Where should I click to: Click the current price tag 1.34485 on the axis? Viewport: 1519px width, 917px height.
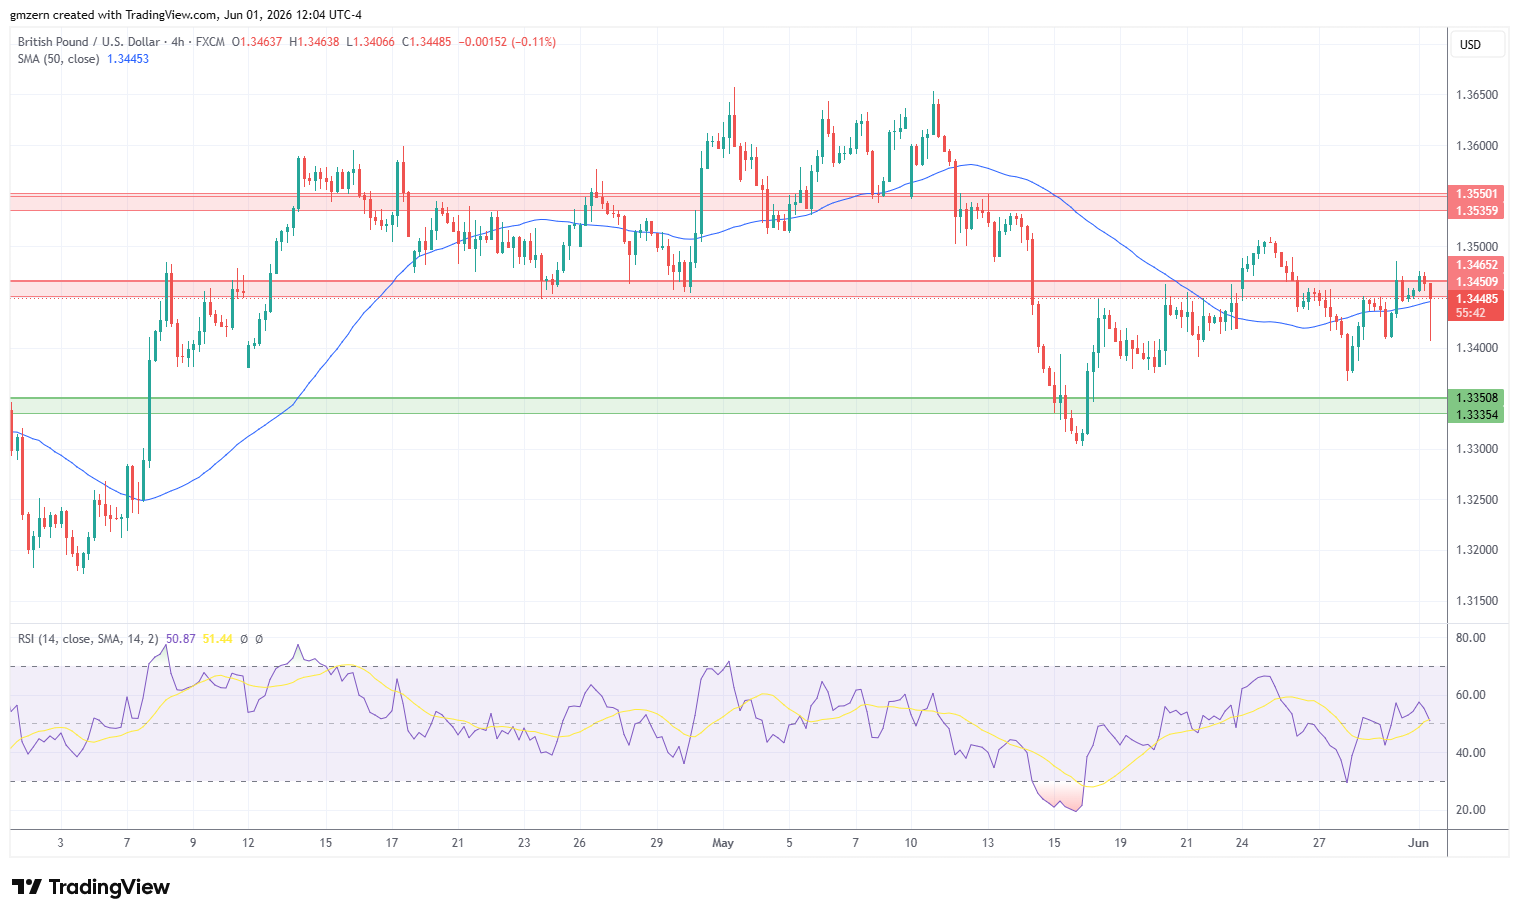click(1476, 299)
